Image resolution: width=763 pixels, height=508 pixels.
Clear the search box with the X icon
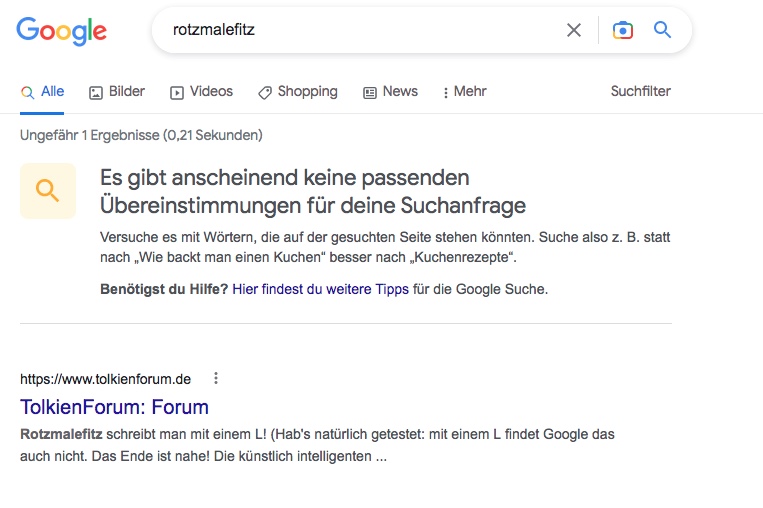pos(574,30)
